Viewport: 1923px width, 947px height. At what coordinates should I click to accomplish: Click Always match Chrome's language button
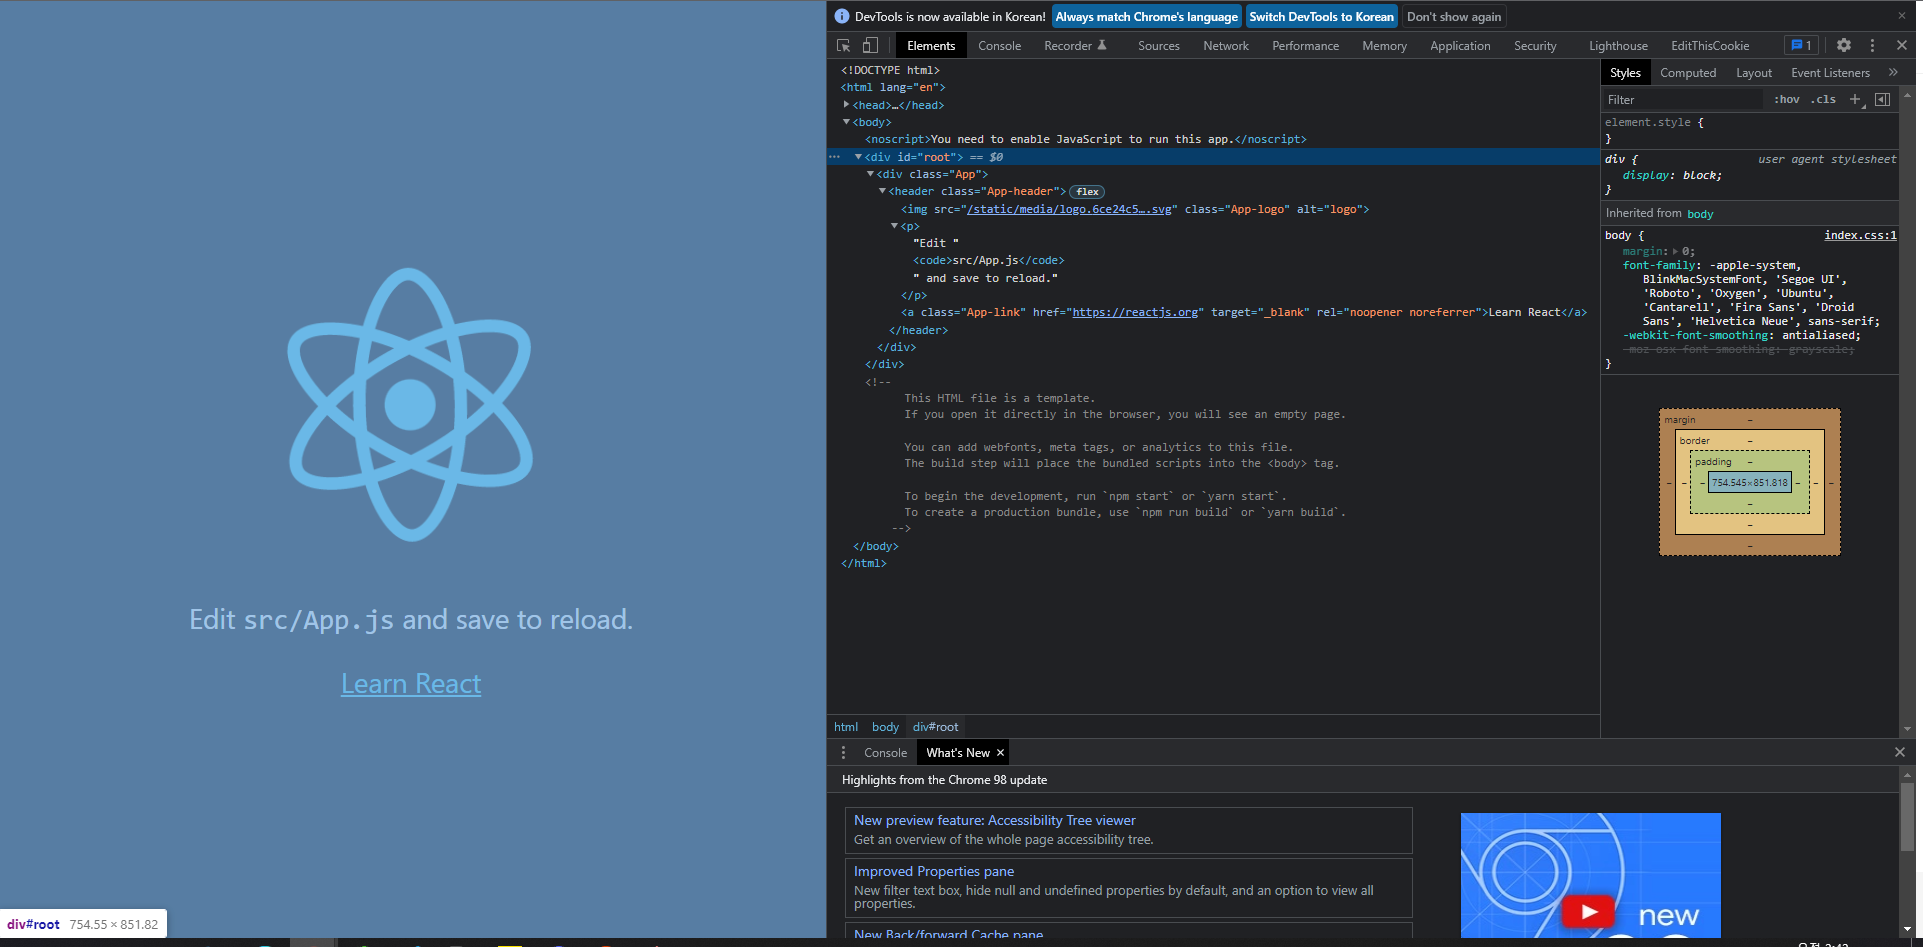pyautogui.click(x=1146, y=17)
